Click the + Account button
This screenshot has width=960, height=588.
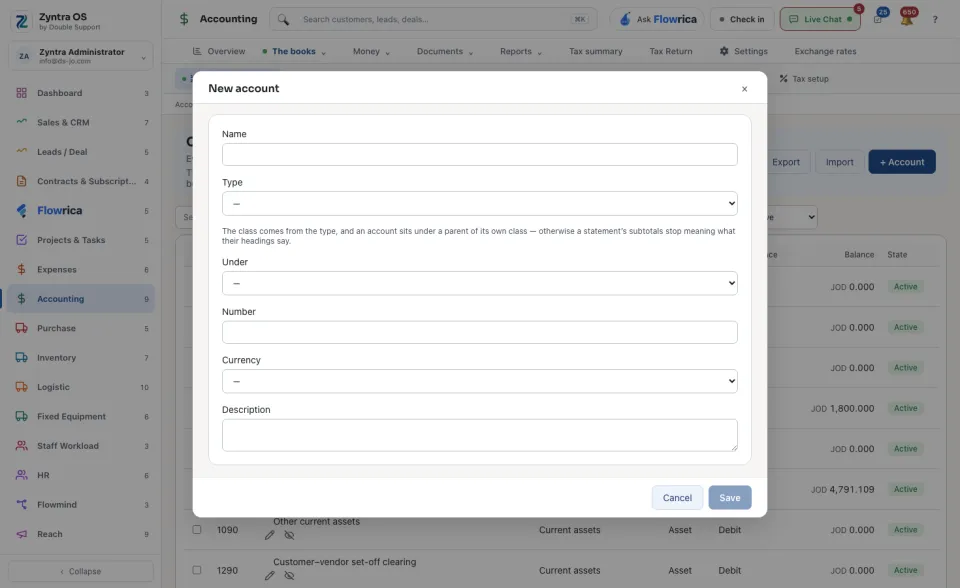(902, 162)
